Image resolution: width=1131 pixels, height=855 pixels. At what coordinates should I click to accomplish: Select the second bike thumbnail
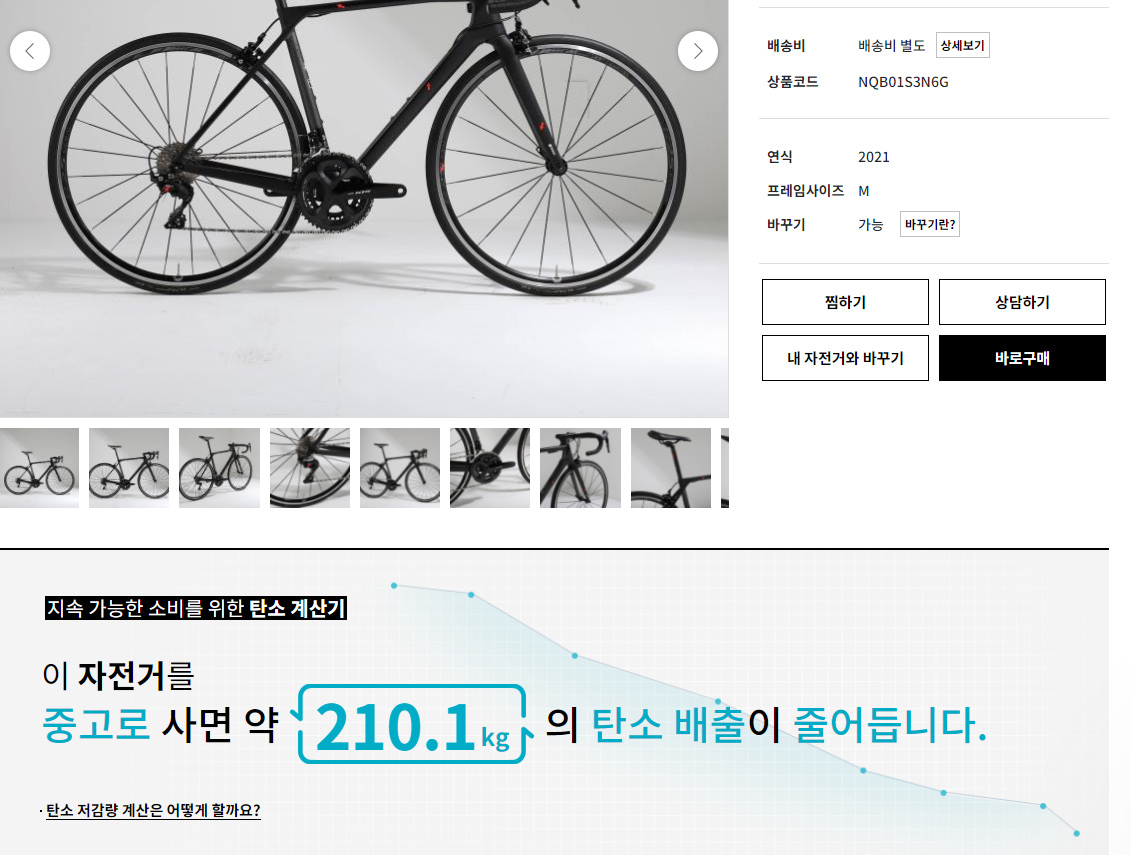pos(128,468)
